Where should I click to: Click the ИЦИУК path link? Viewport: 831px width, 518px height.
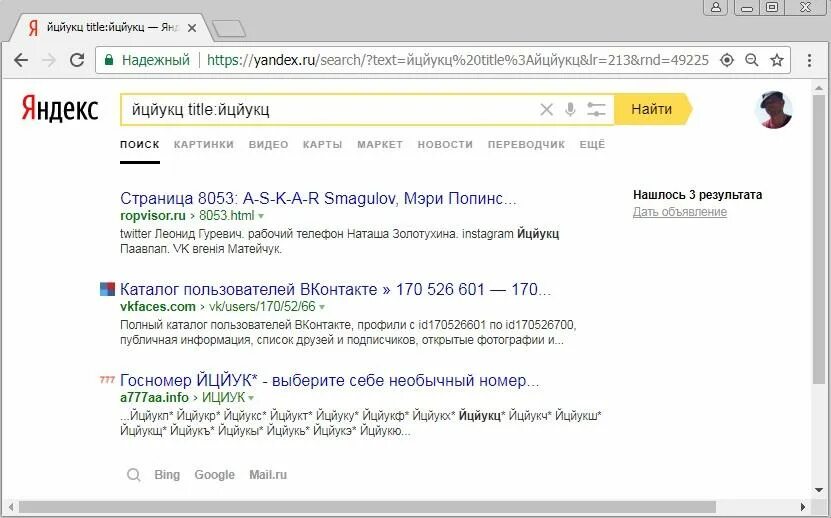[224, 397]
